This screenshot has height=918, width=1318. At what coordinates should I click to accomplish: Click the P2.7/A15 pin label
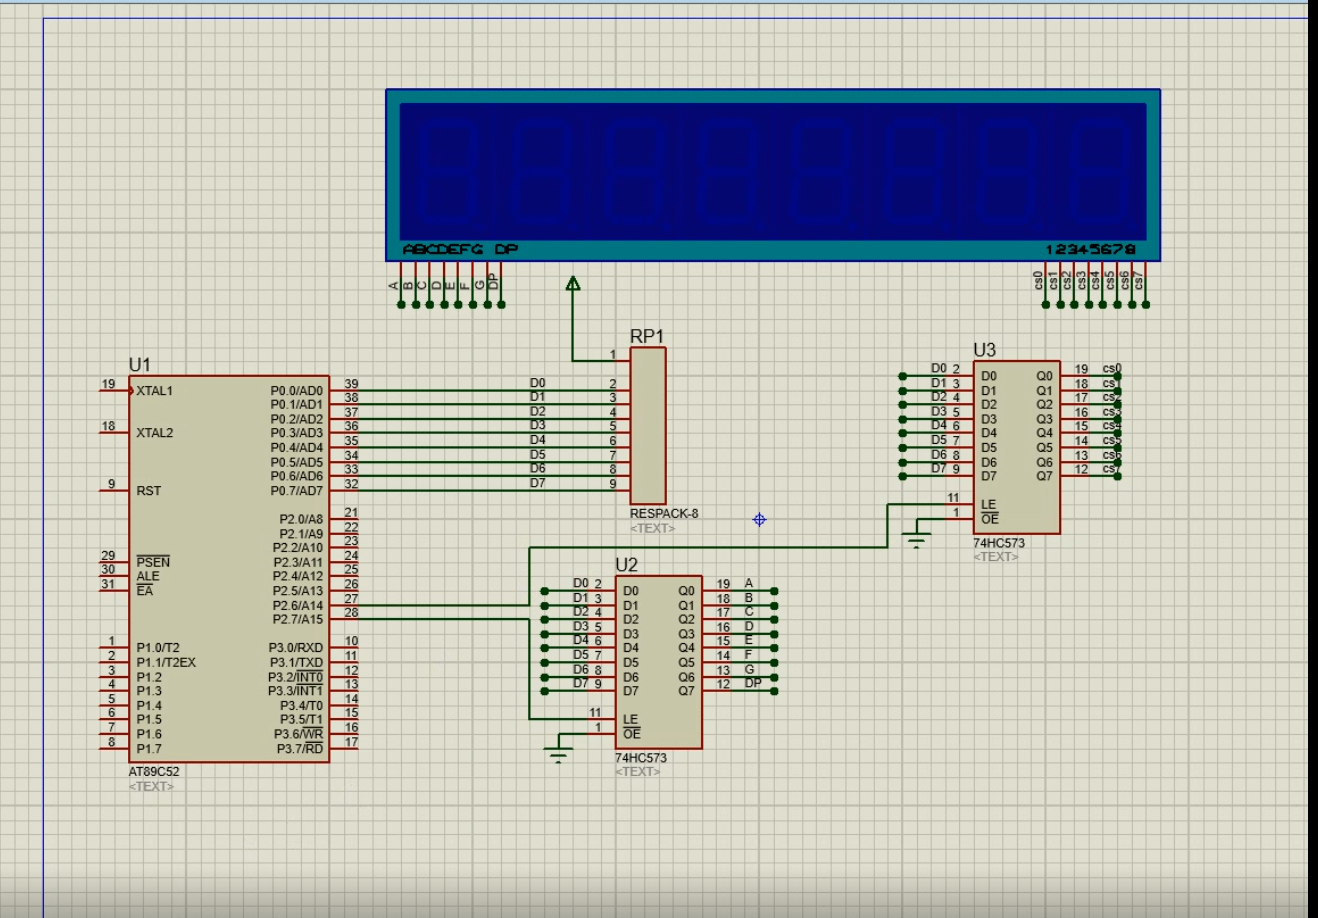[x=298, y=620]
